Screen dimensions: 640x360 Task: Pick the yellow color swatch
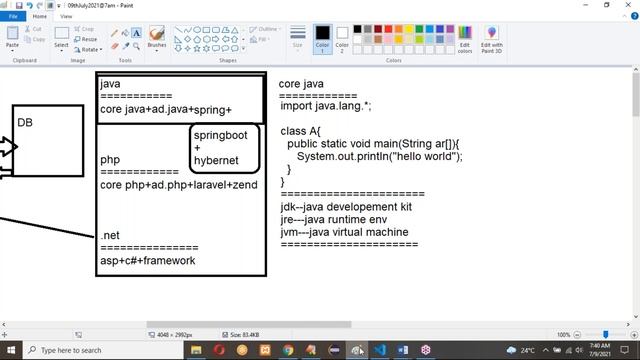[409, 29]
